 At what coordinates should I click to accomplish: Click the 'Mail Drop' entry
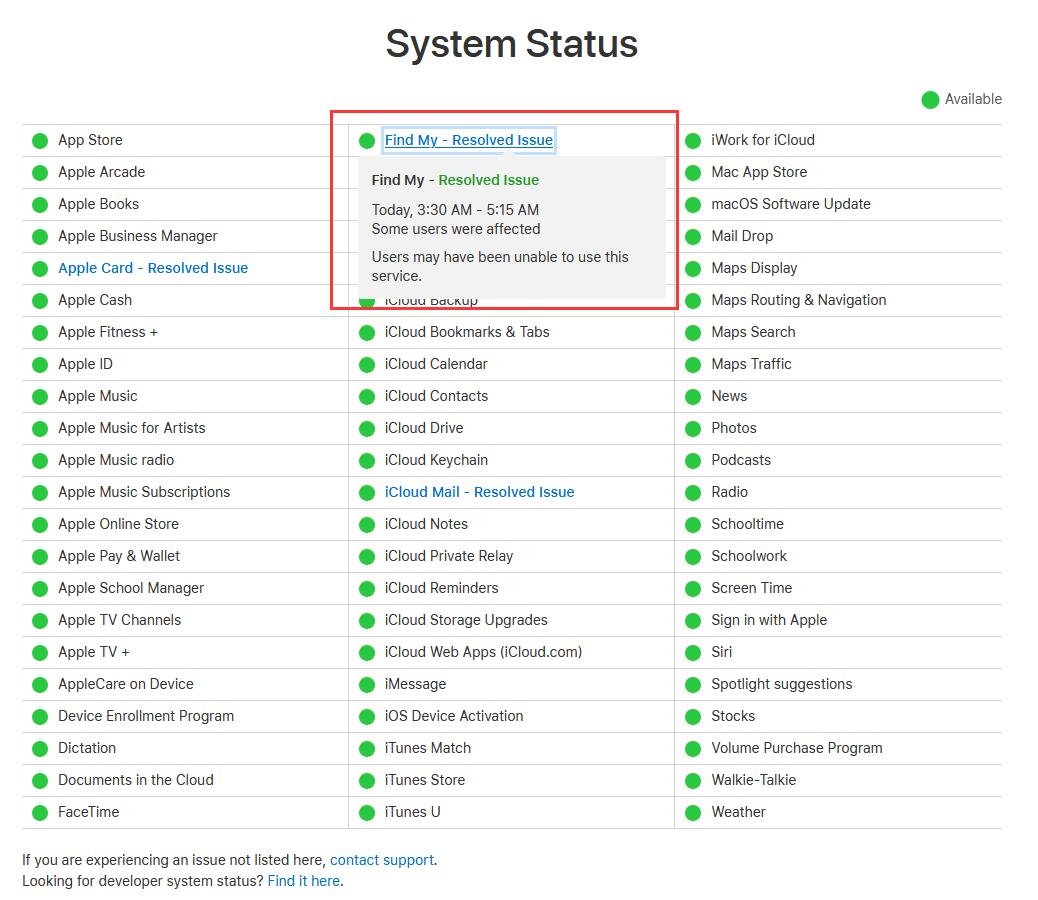742,236
